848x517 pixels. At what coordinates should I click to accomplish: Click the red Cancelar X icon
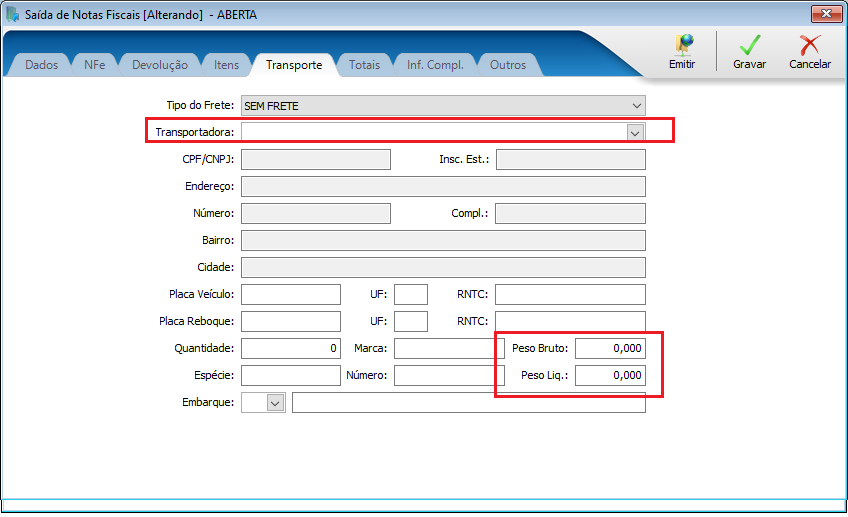click(809, 45)
